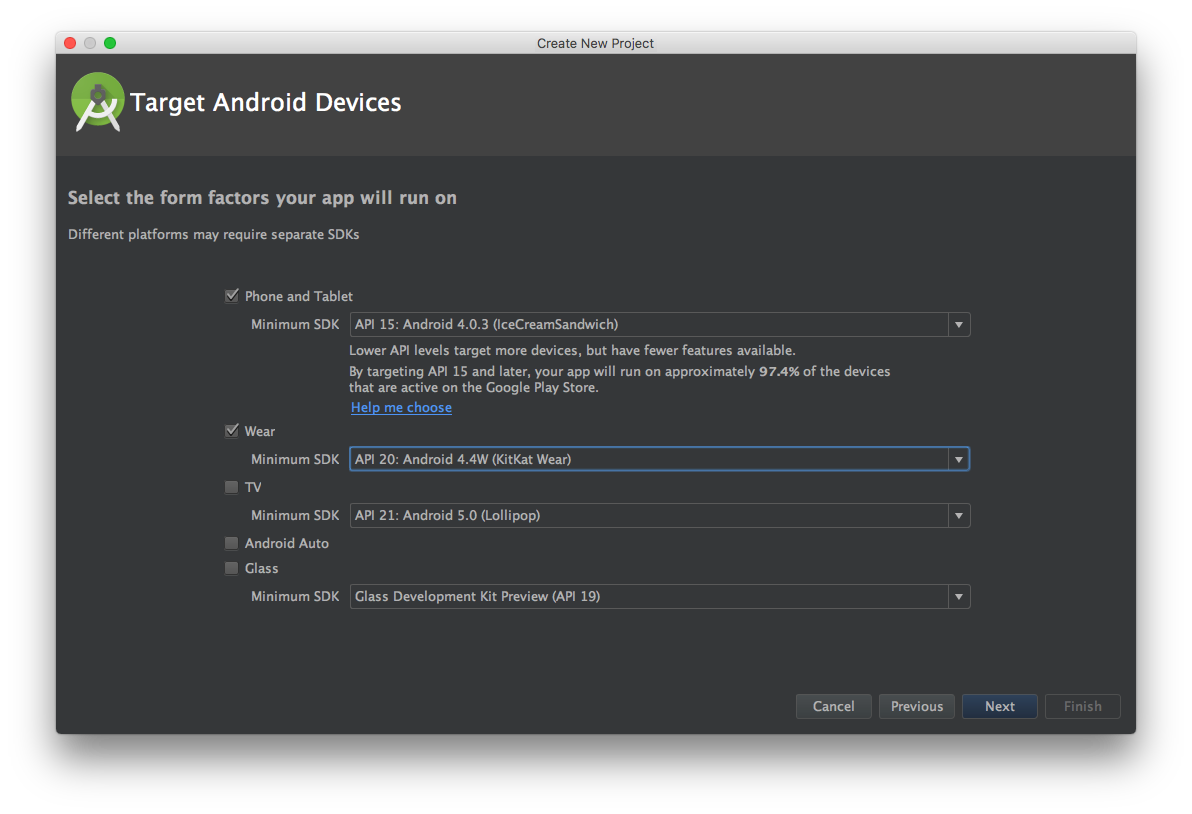Enable the Android Auto checkbox
This screenshot has height=814, width=1192.
[232, 543]
